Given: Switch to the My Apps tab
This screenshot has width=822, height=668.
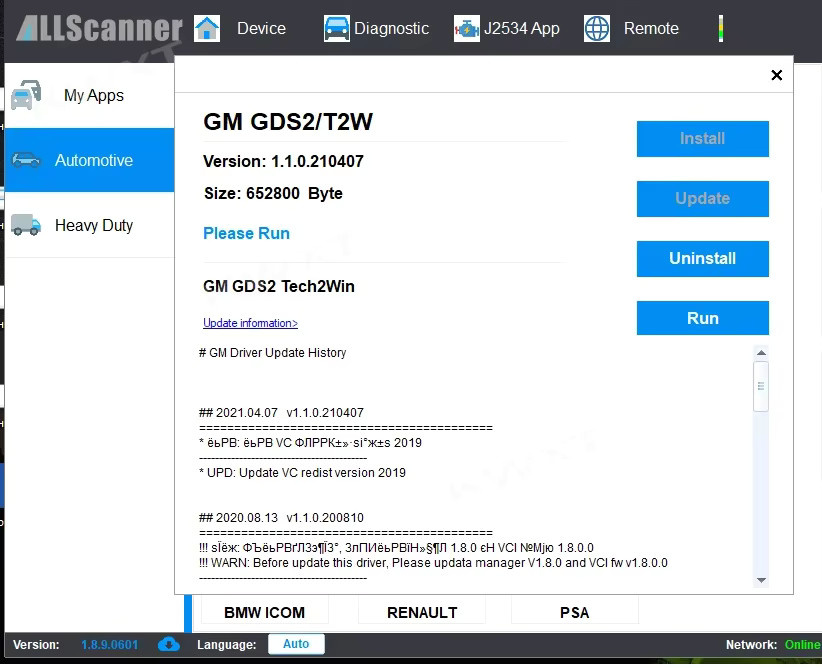Looking at the screenshot, I should click(89, 95).
